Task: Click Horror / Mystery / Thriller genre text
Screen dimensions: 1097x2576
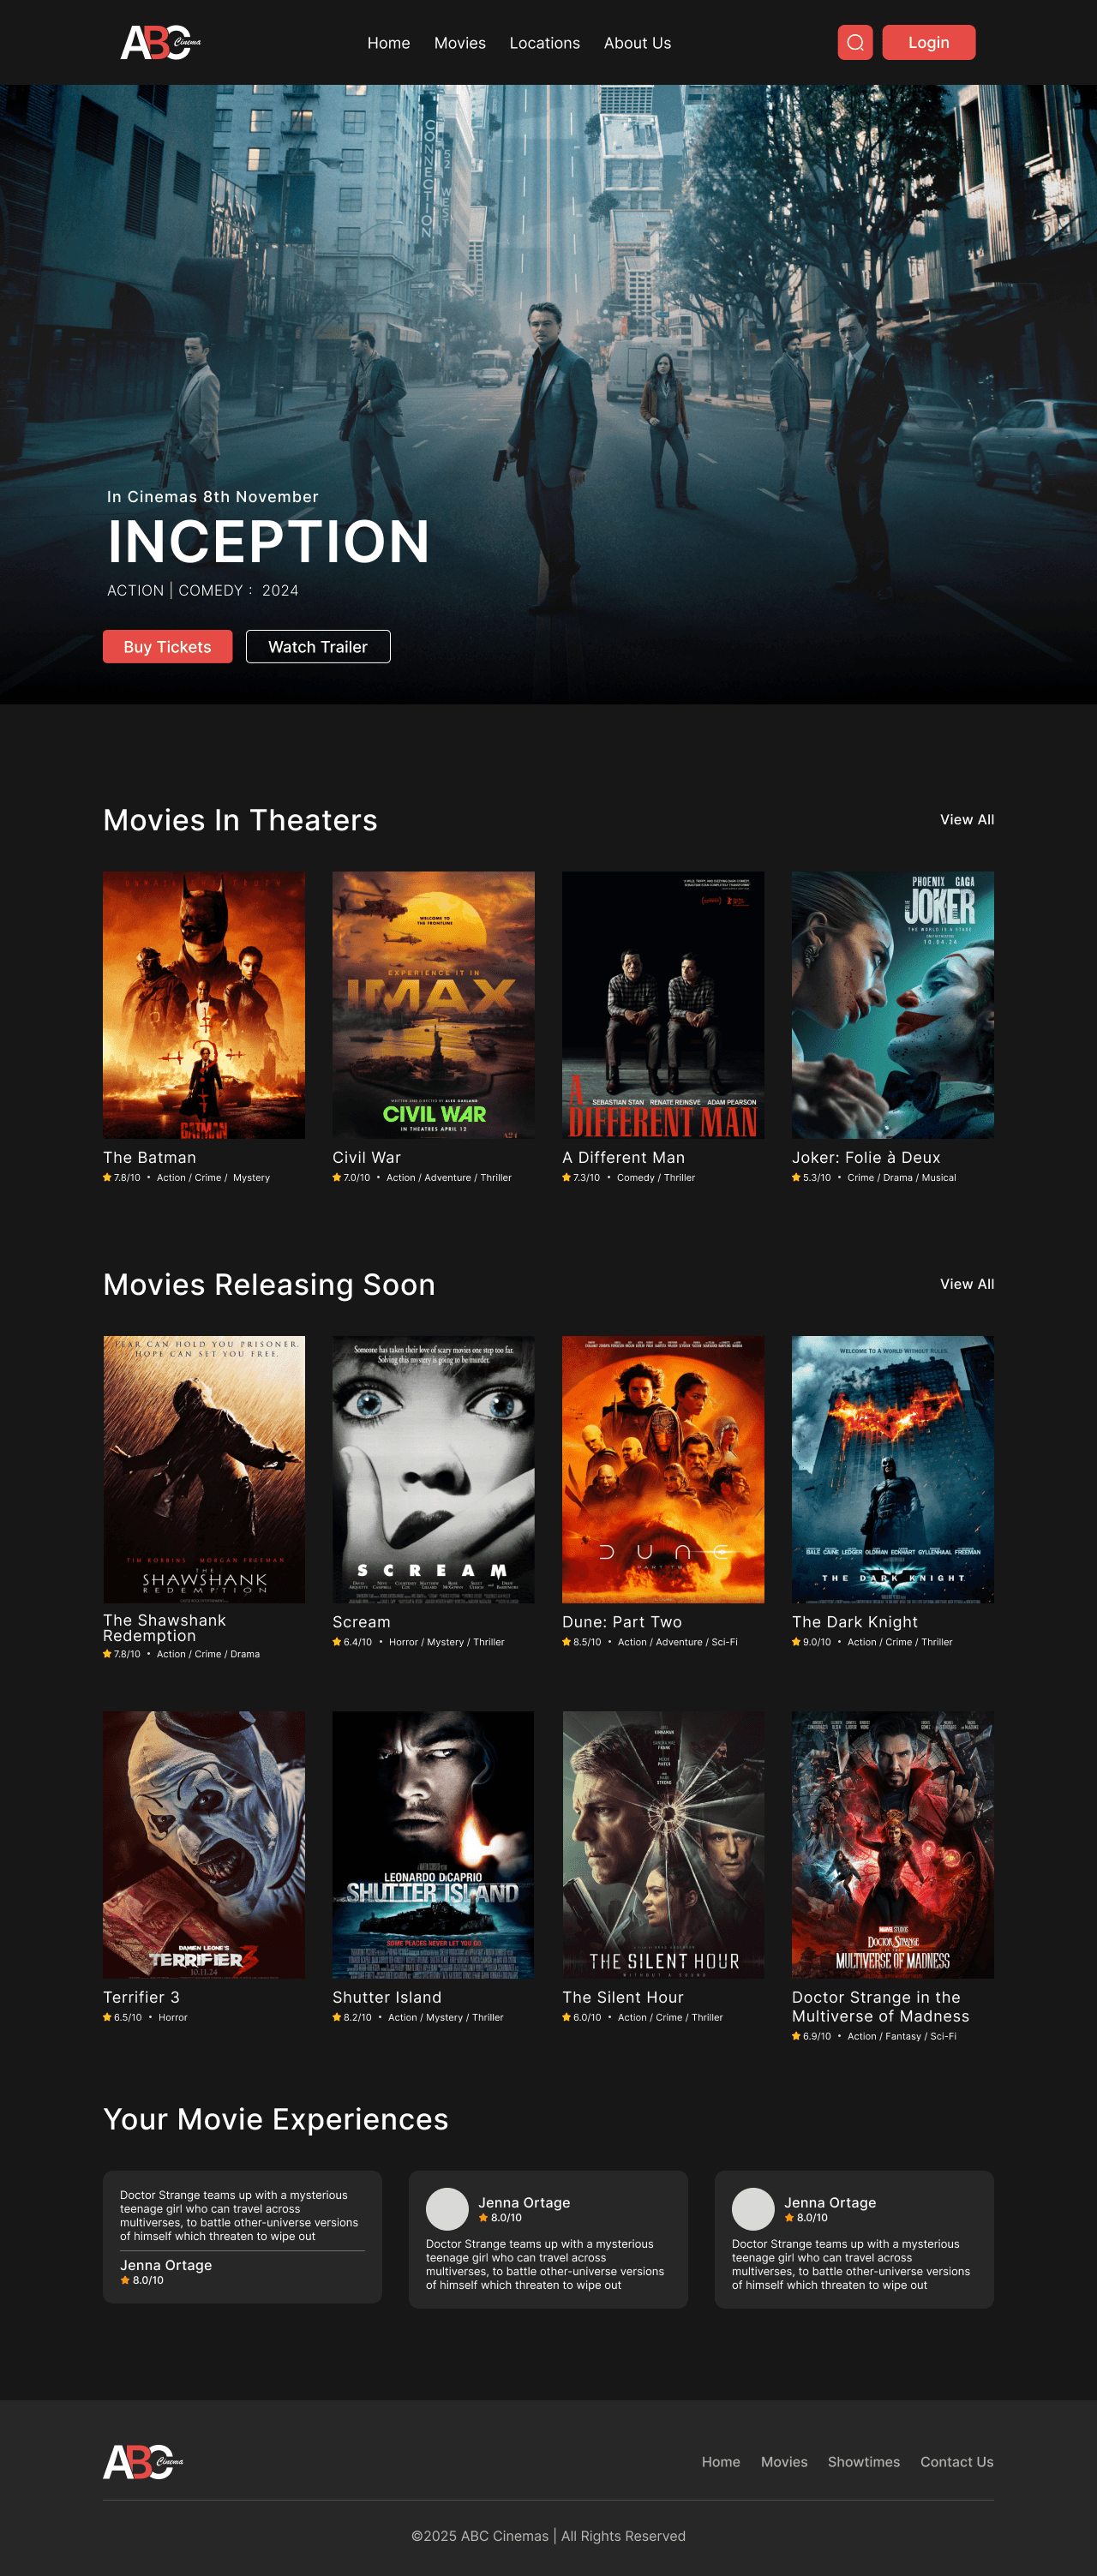Action: [447, 1642]
